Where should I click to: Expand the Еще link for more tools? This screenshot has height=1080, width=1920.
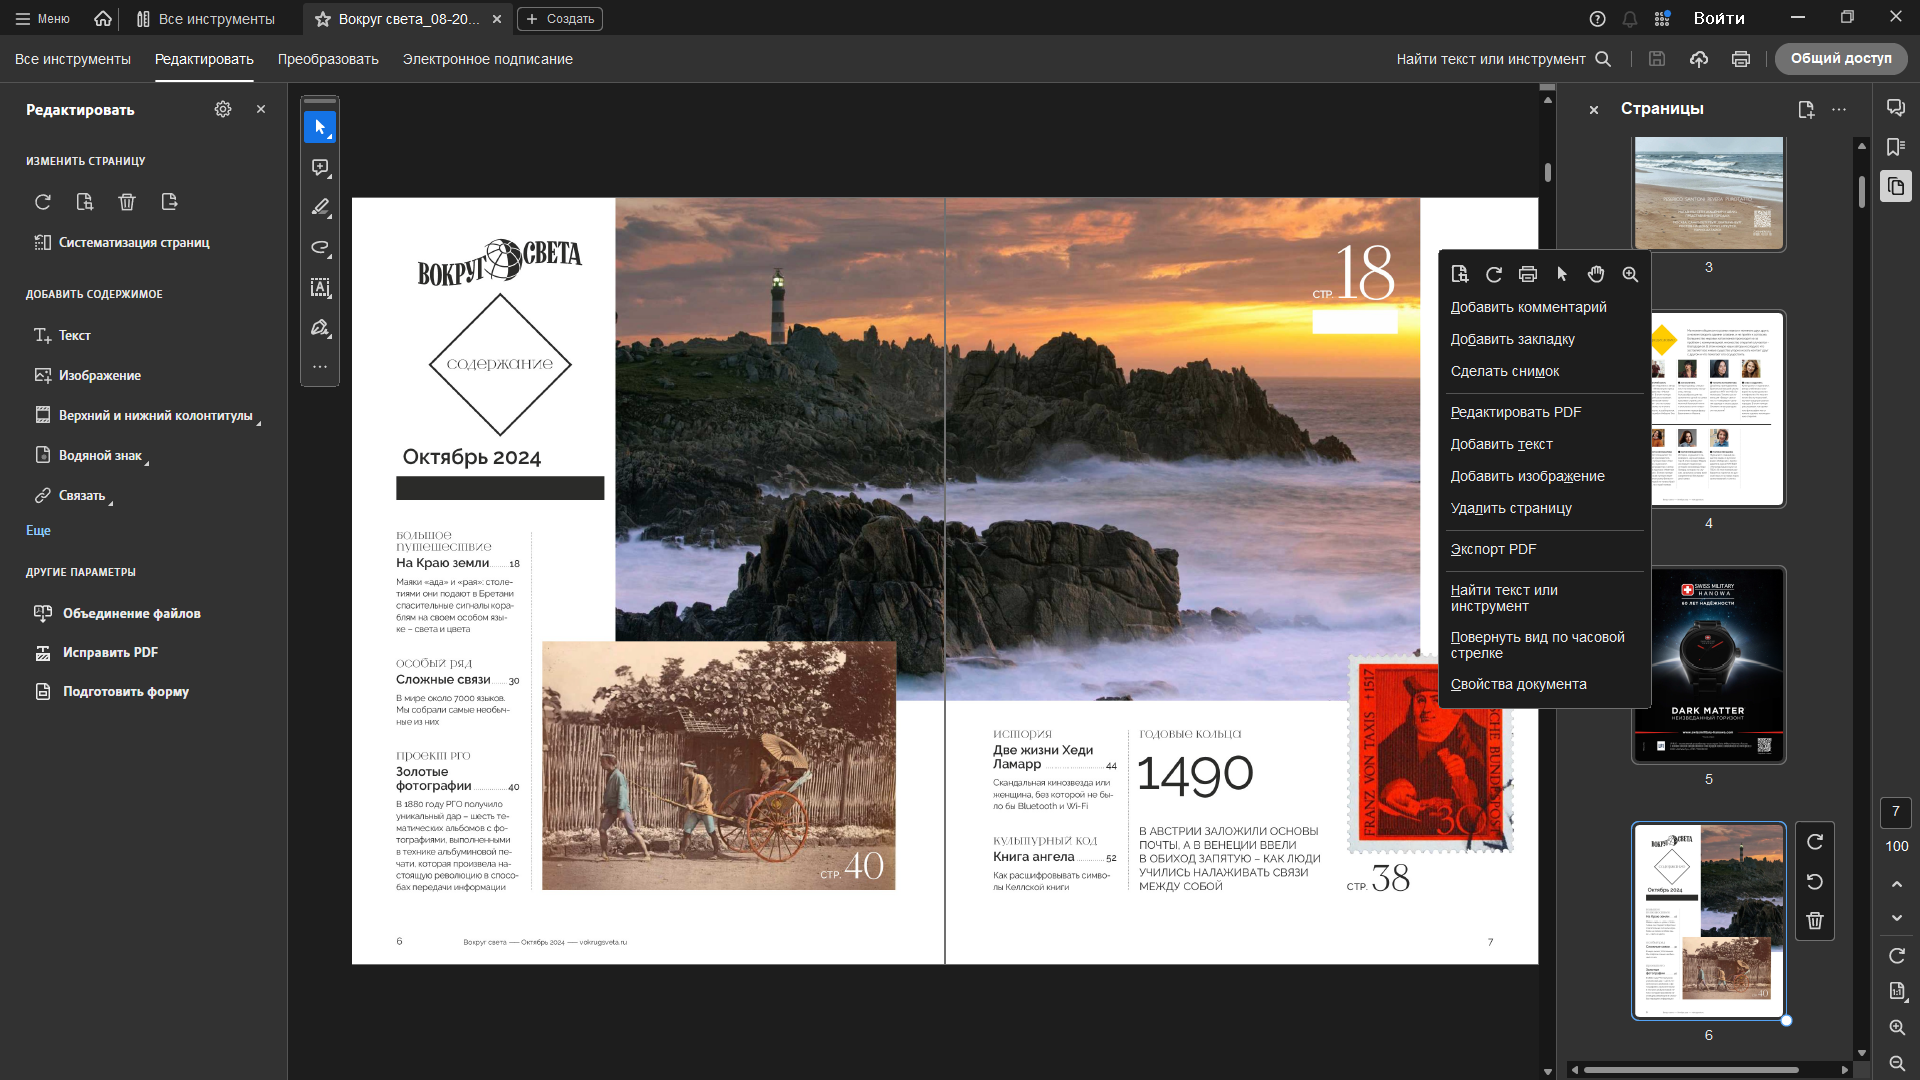point(38,531)
